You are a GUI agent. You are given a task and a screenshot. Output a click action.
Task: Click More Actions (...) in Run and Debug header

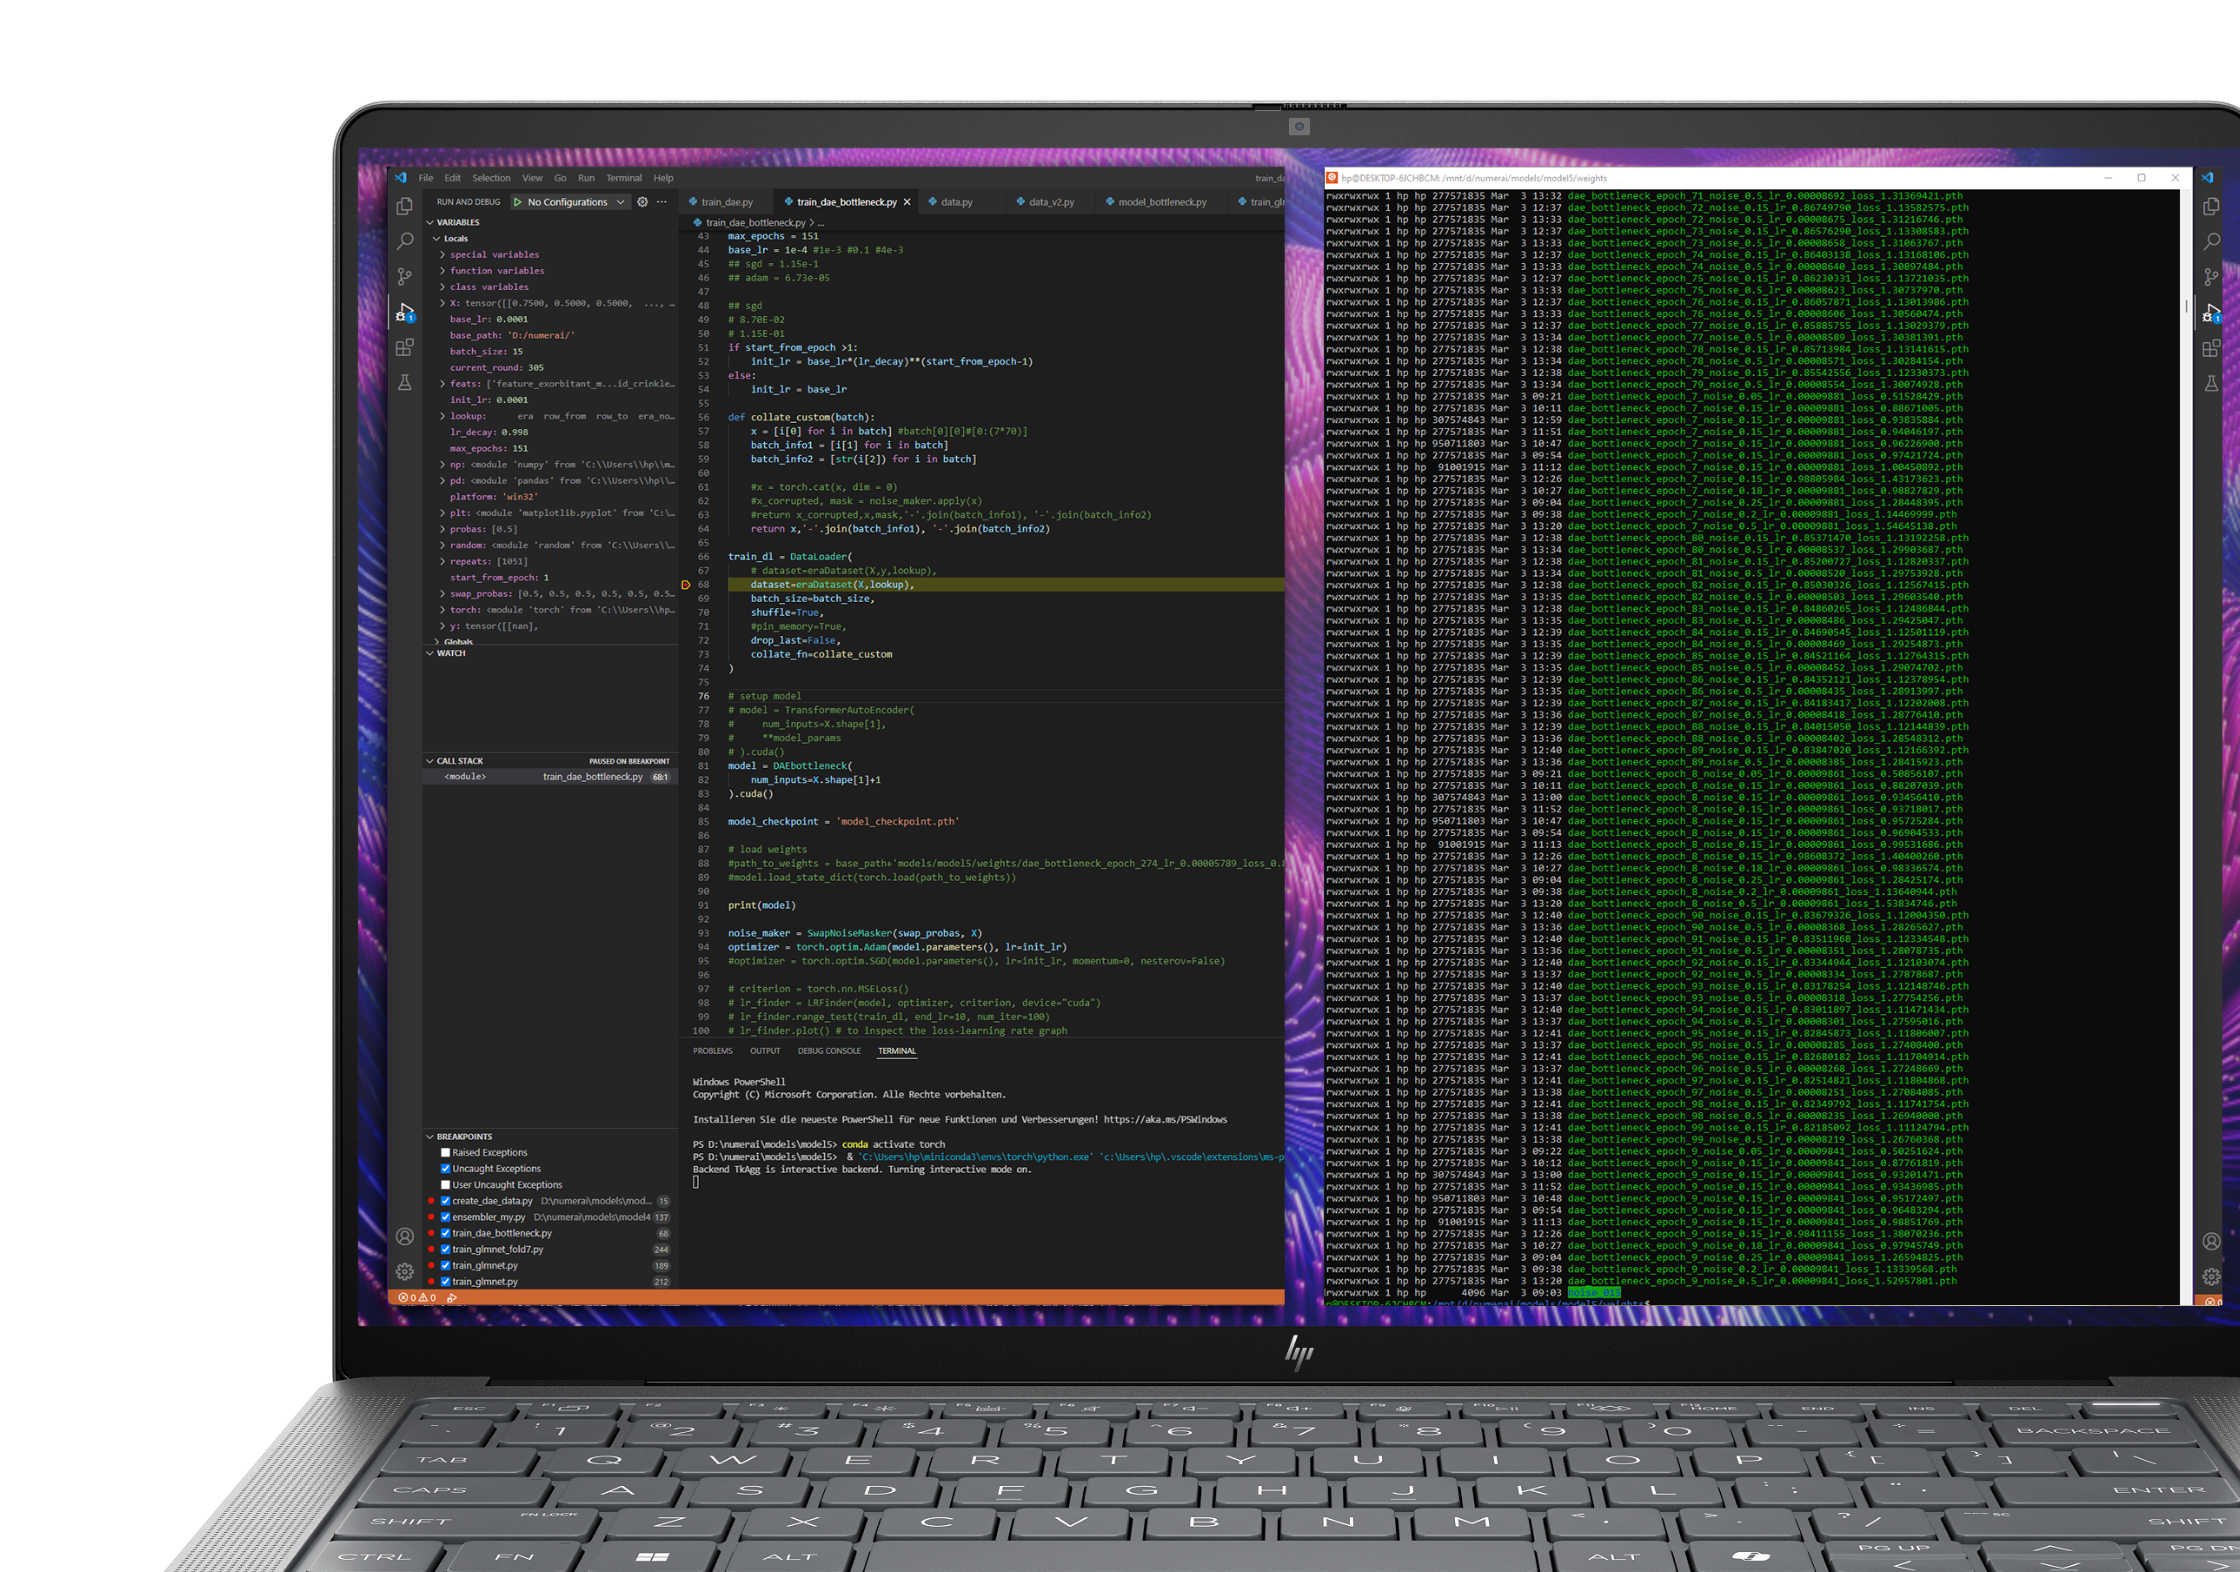pos(660,201)
